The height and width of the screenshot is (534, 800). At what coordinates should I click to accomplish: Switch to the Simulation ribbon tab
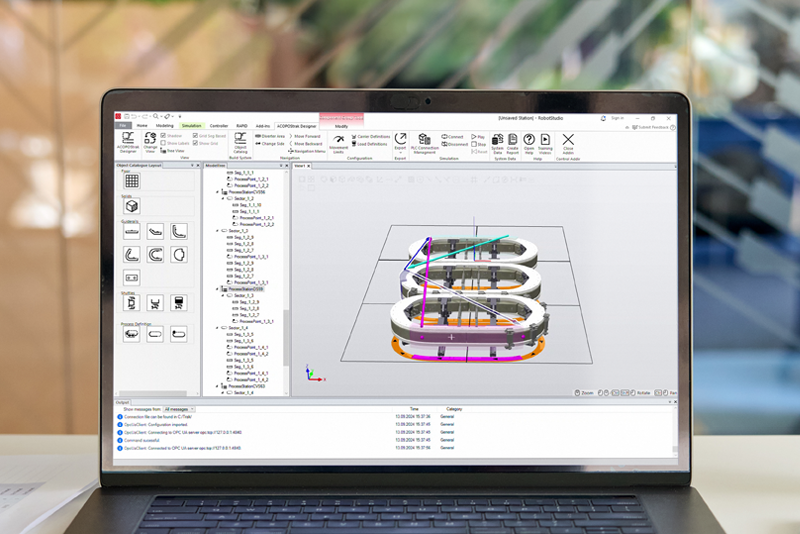[x=191, y=126]
